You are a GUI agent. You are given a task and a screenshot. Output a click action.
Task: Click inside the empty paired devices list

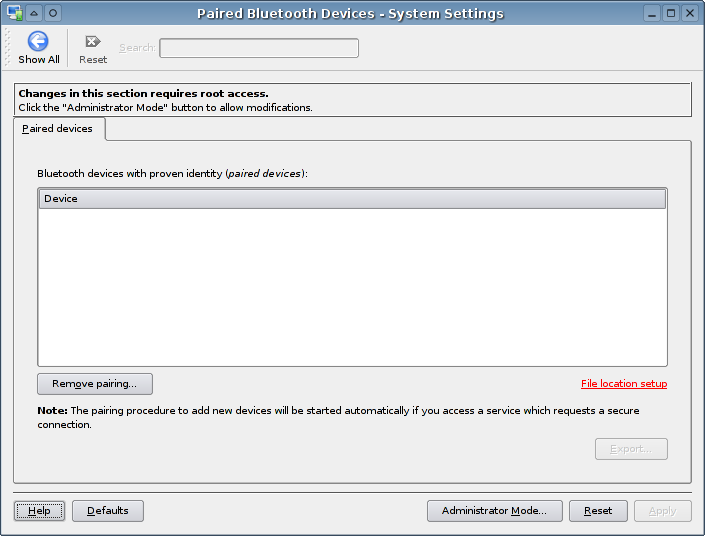click(x=352, y=288)
